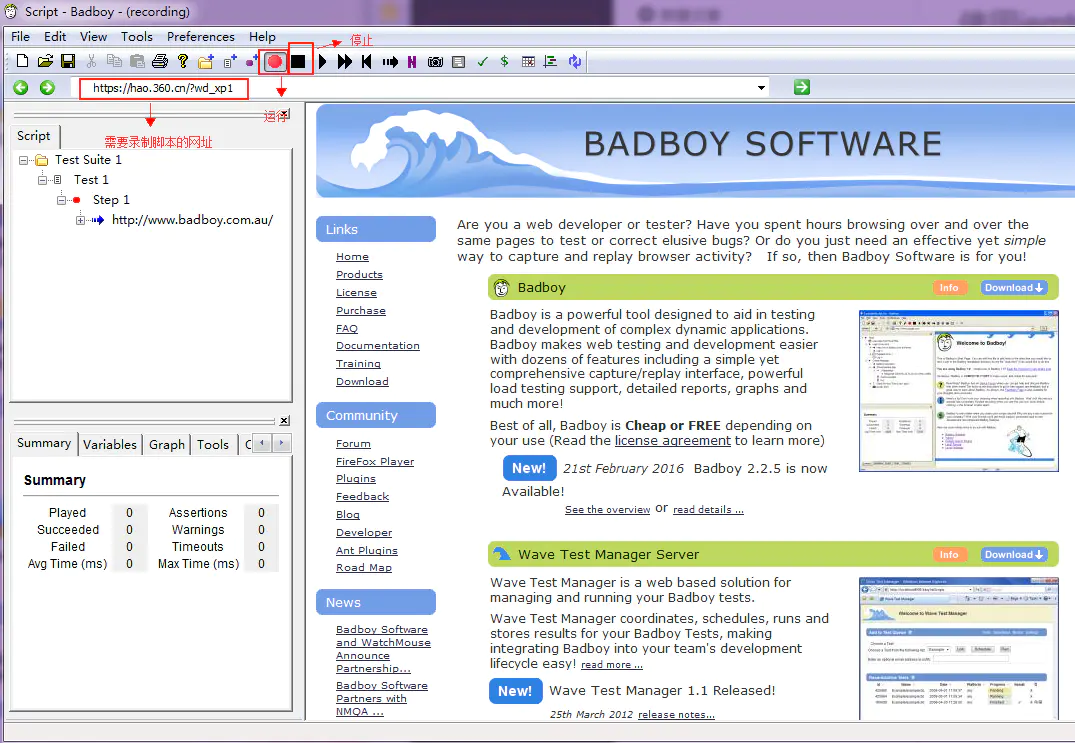Go forward with the green right arrow

tap(47, 87)
